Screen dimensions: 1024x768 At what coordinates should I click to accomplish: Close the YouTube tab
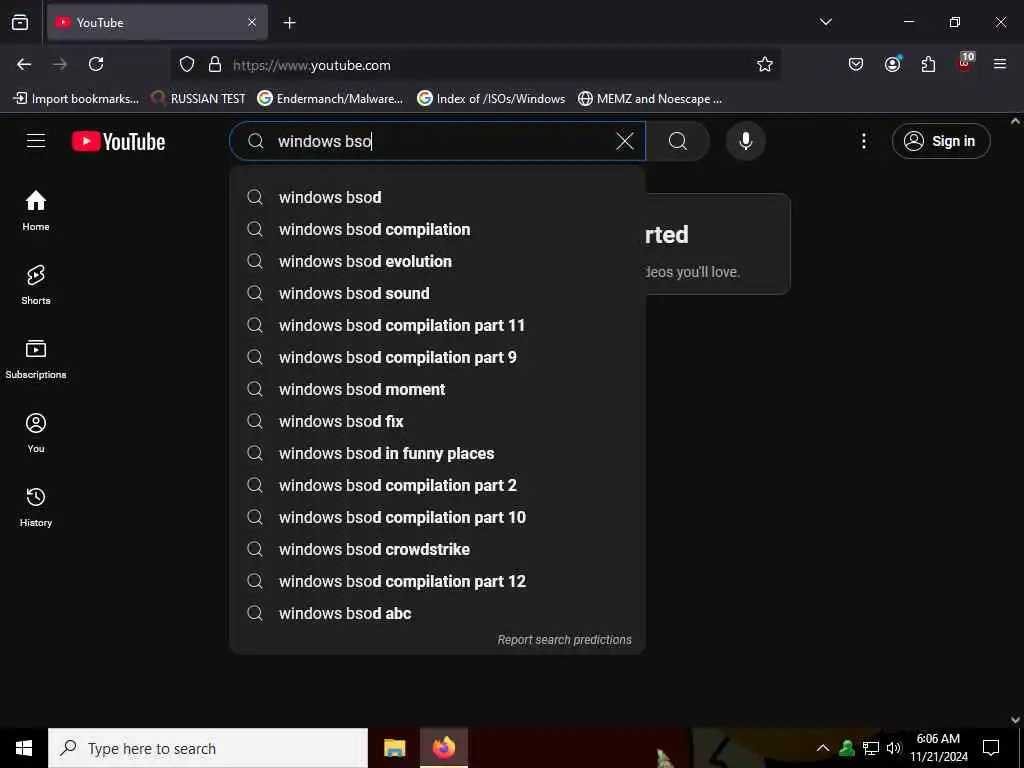click(252, 23)
